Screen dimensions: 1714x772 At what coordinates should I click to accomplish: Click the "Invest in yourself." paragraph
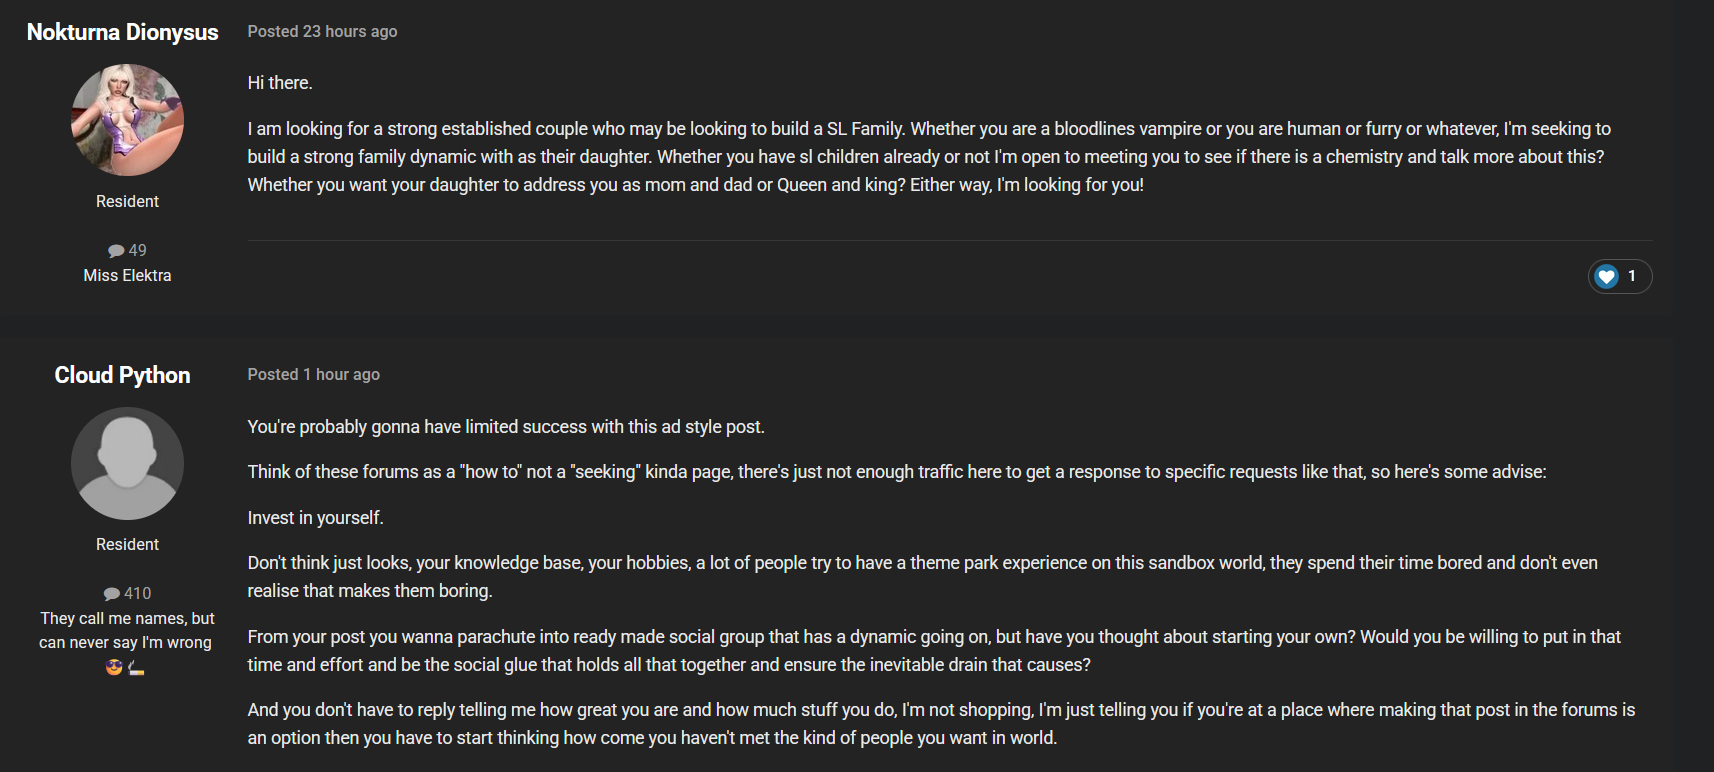(315, 518)
